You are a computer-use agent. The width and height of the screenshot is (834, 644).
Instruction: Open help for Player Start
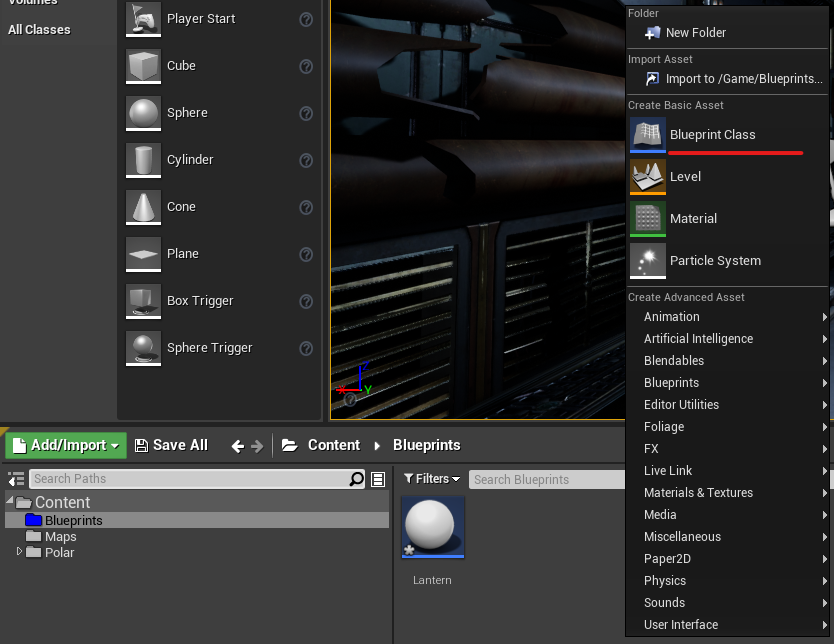tap(306, 20)
